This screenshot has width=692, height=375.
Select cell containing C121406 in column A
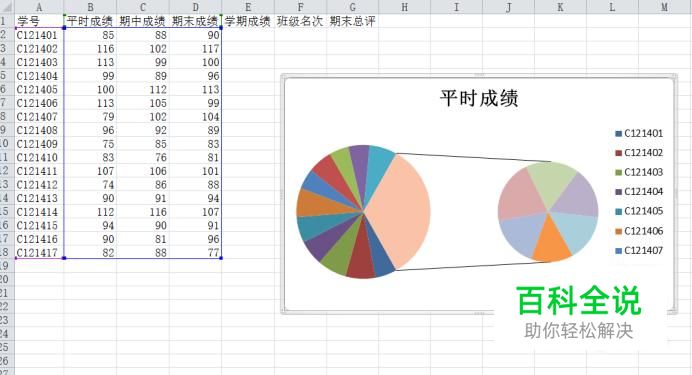click(x=39, y=103)
